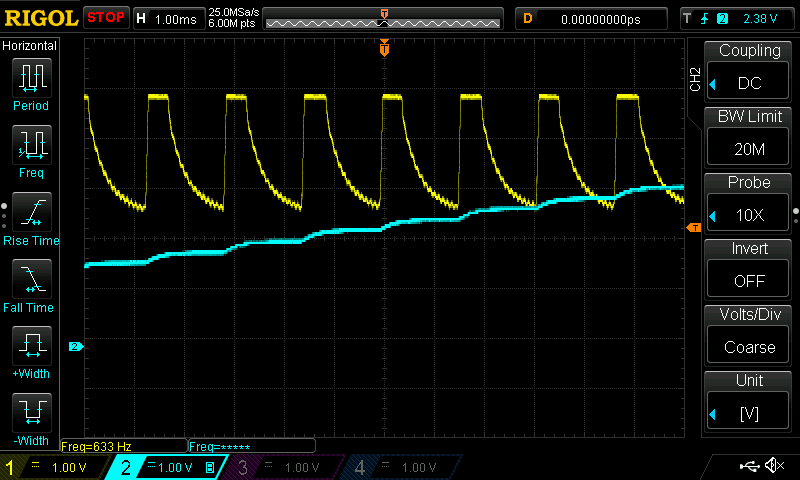The width and height of the screenshot is (800, 480).
Task: Select the inactive channel 4 label
Action: click(x=401, y=467)
